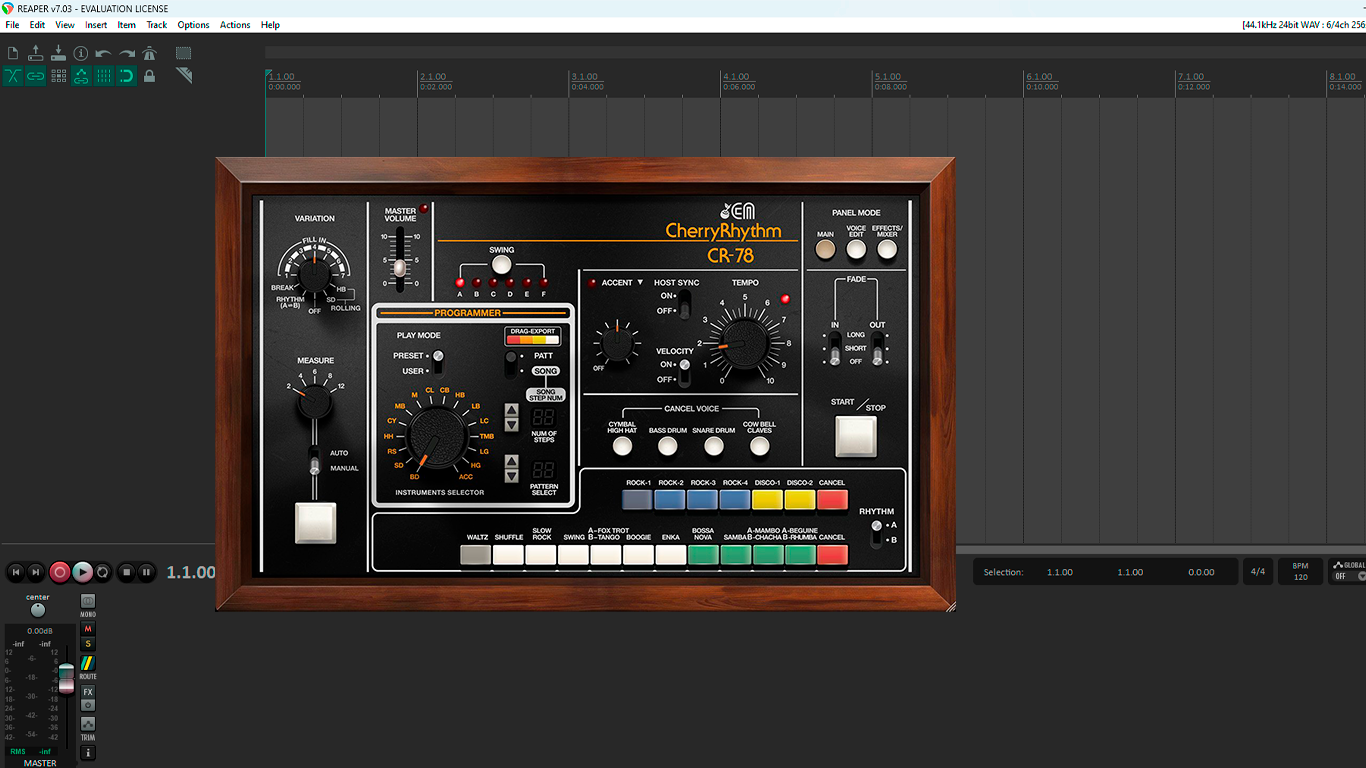Open Project Settings info icon
Viewport: 1366px width, 768px height.
[x=81, y=53]
